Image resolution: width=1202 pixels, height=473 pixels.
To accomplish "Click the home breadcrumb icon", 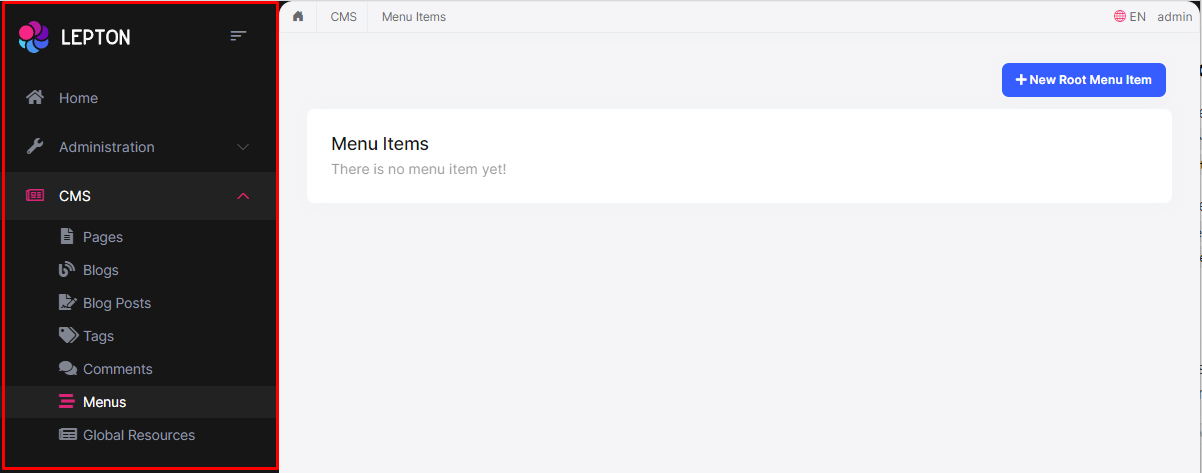I will tap(298, 17).
